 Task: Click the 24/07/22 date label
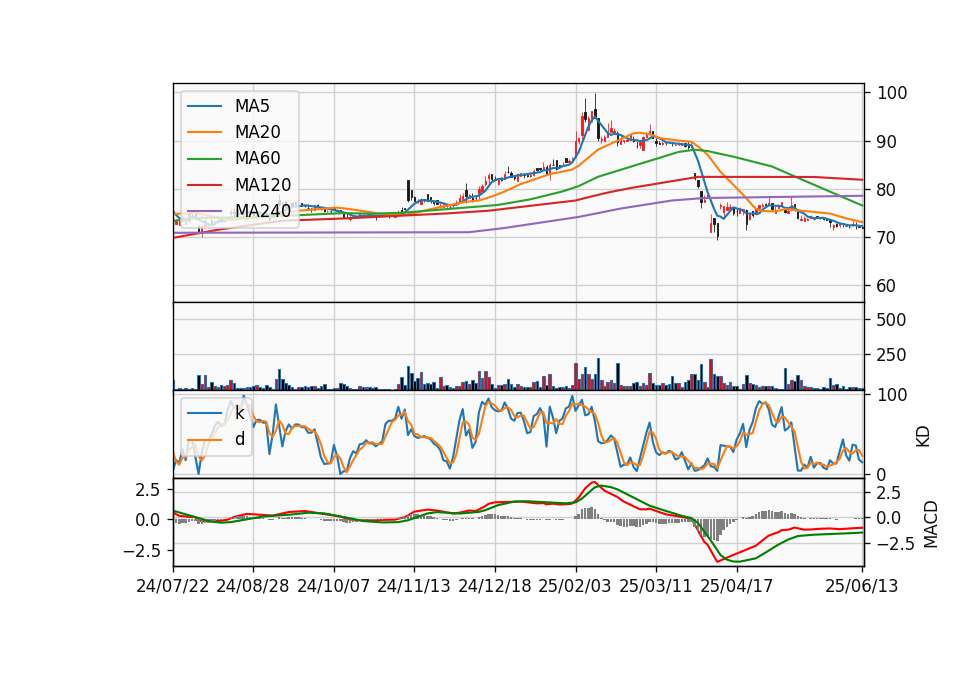(x=173, y=586)
